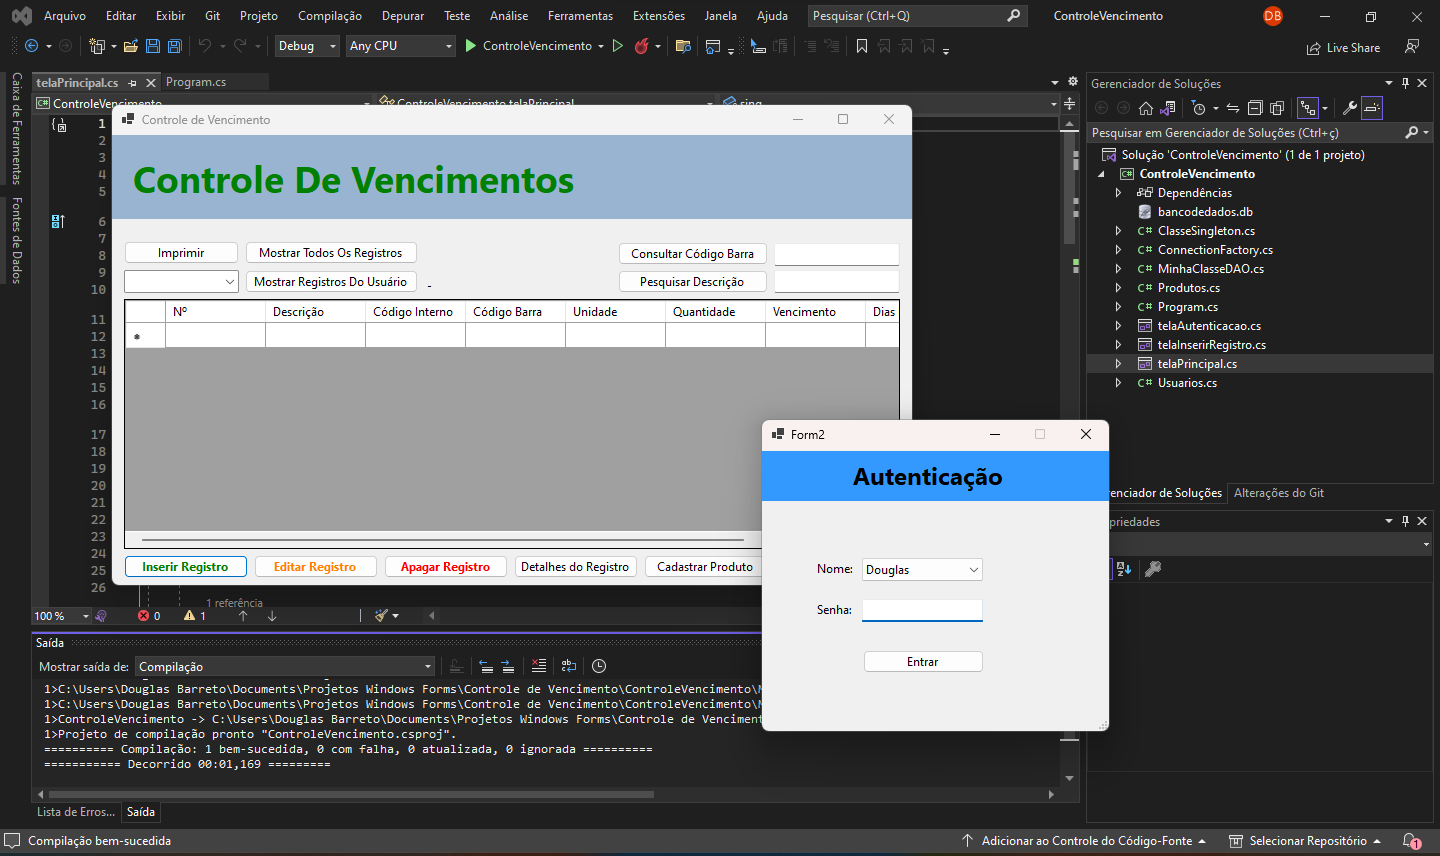Click input field beside Pesquisar Descrição
This screenshot has width=1440, height=856.
pyautogui.click(x=836, y=282)
